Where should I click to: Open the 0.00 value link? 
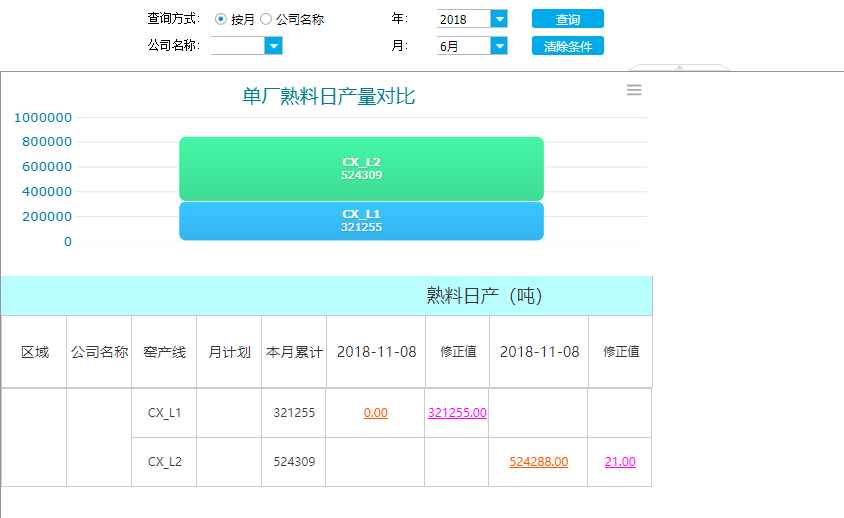pyautogui.click(x=376, y=413)
